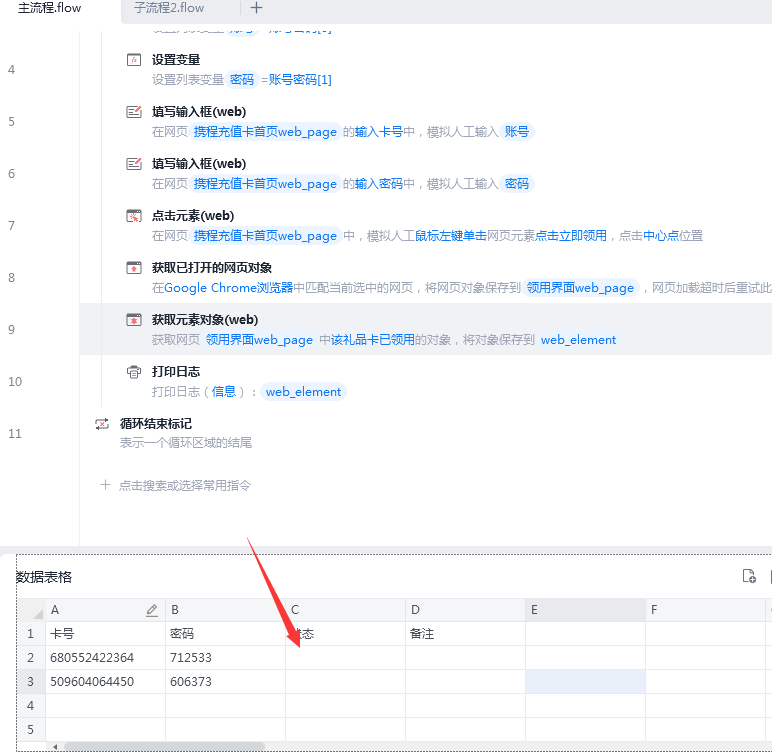Select cell containing 606373
The image size is (772, 754).
[x=225, y=682]
